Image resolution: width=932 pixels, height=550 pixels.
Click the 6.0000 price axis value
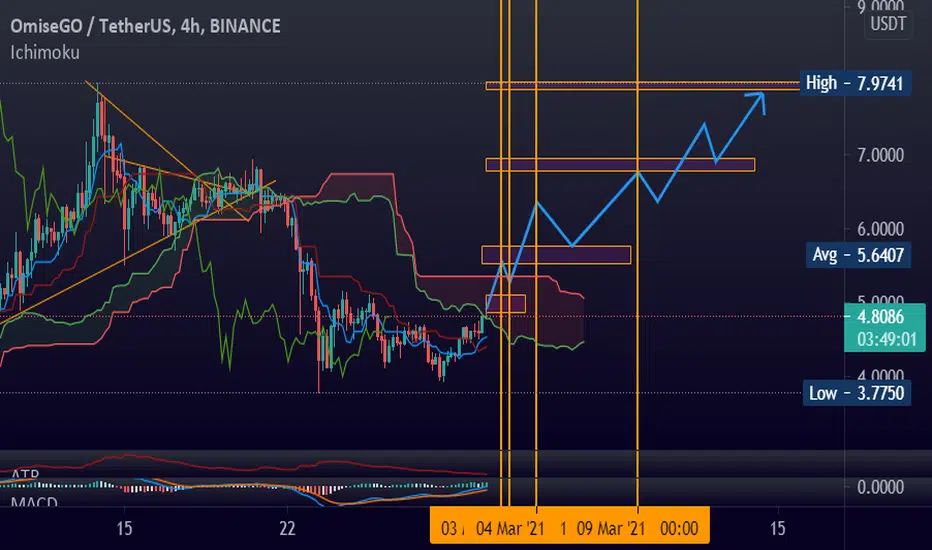click(880, 229)
